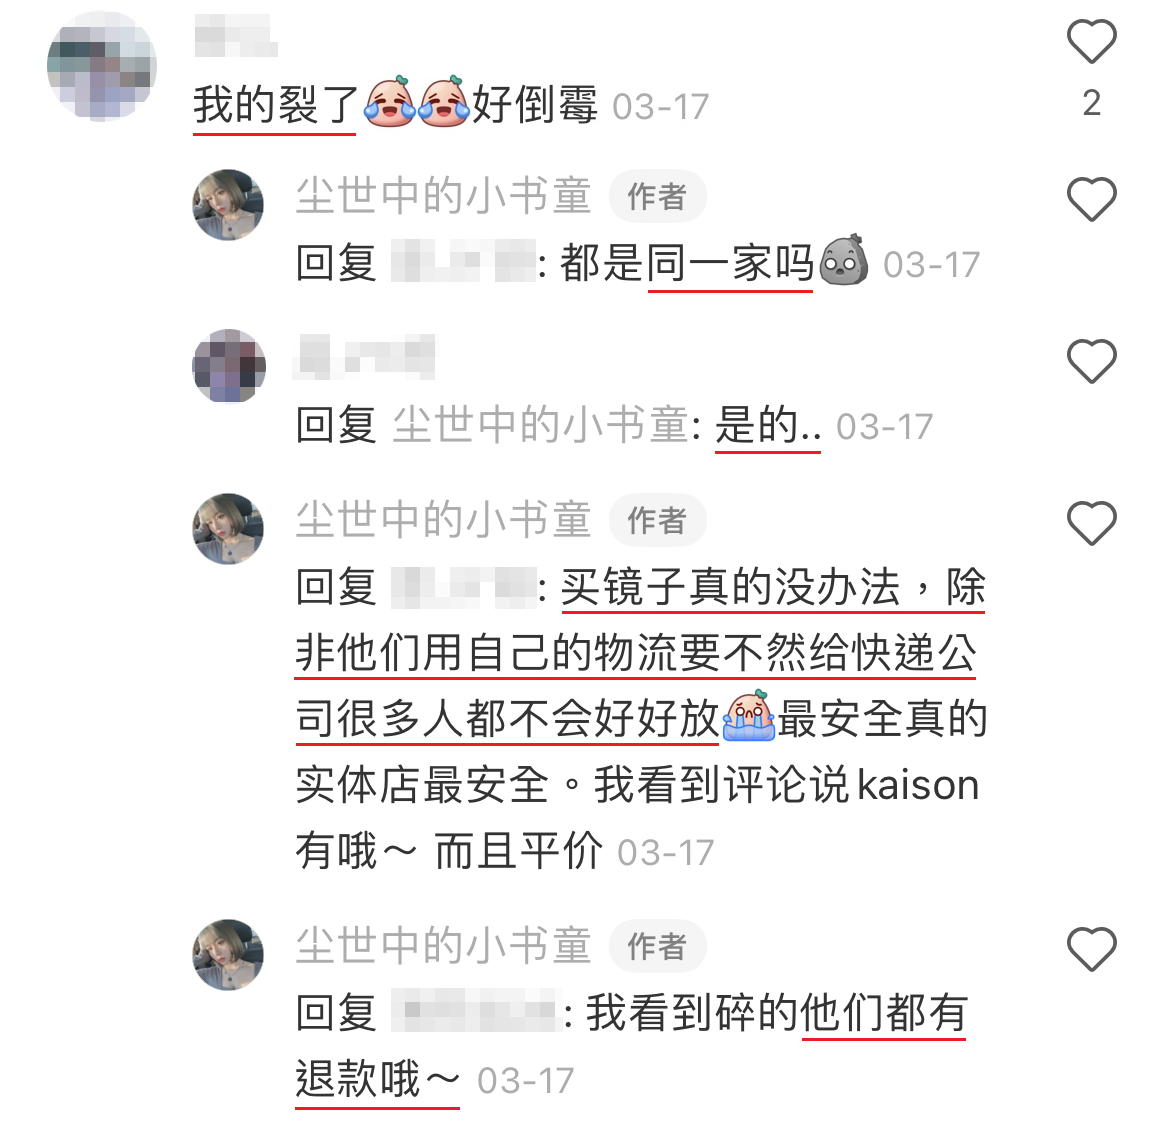Tap the 作者 badge on last author reply
Viewport: 1170px width, 1132px height.
tap(657, 946)
